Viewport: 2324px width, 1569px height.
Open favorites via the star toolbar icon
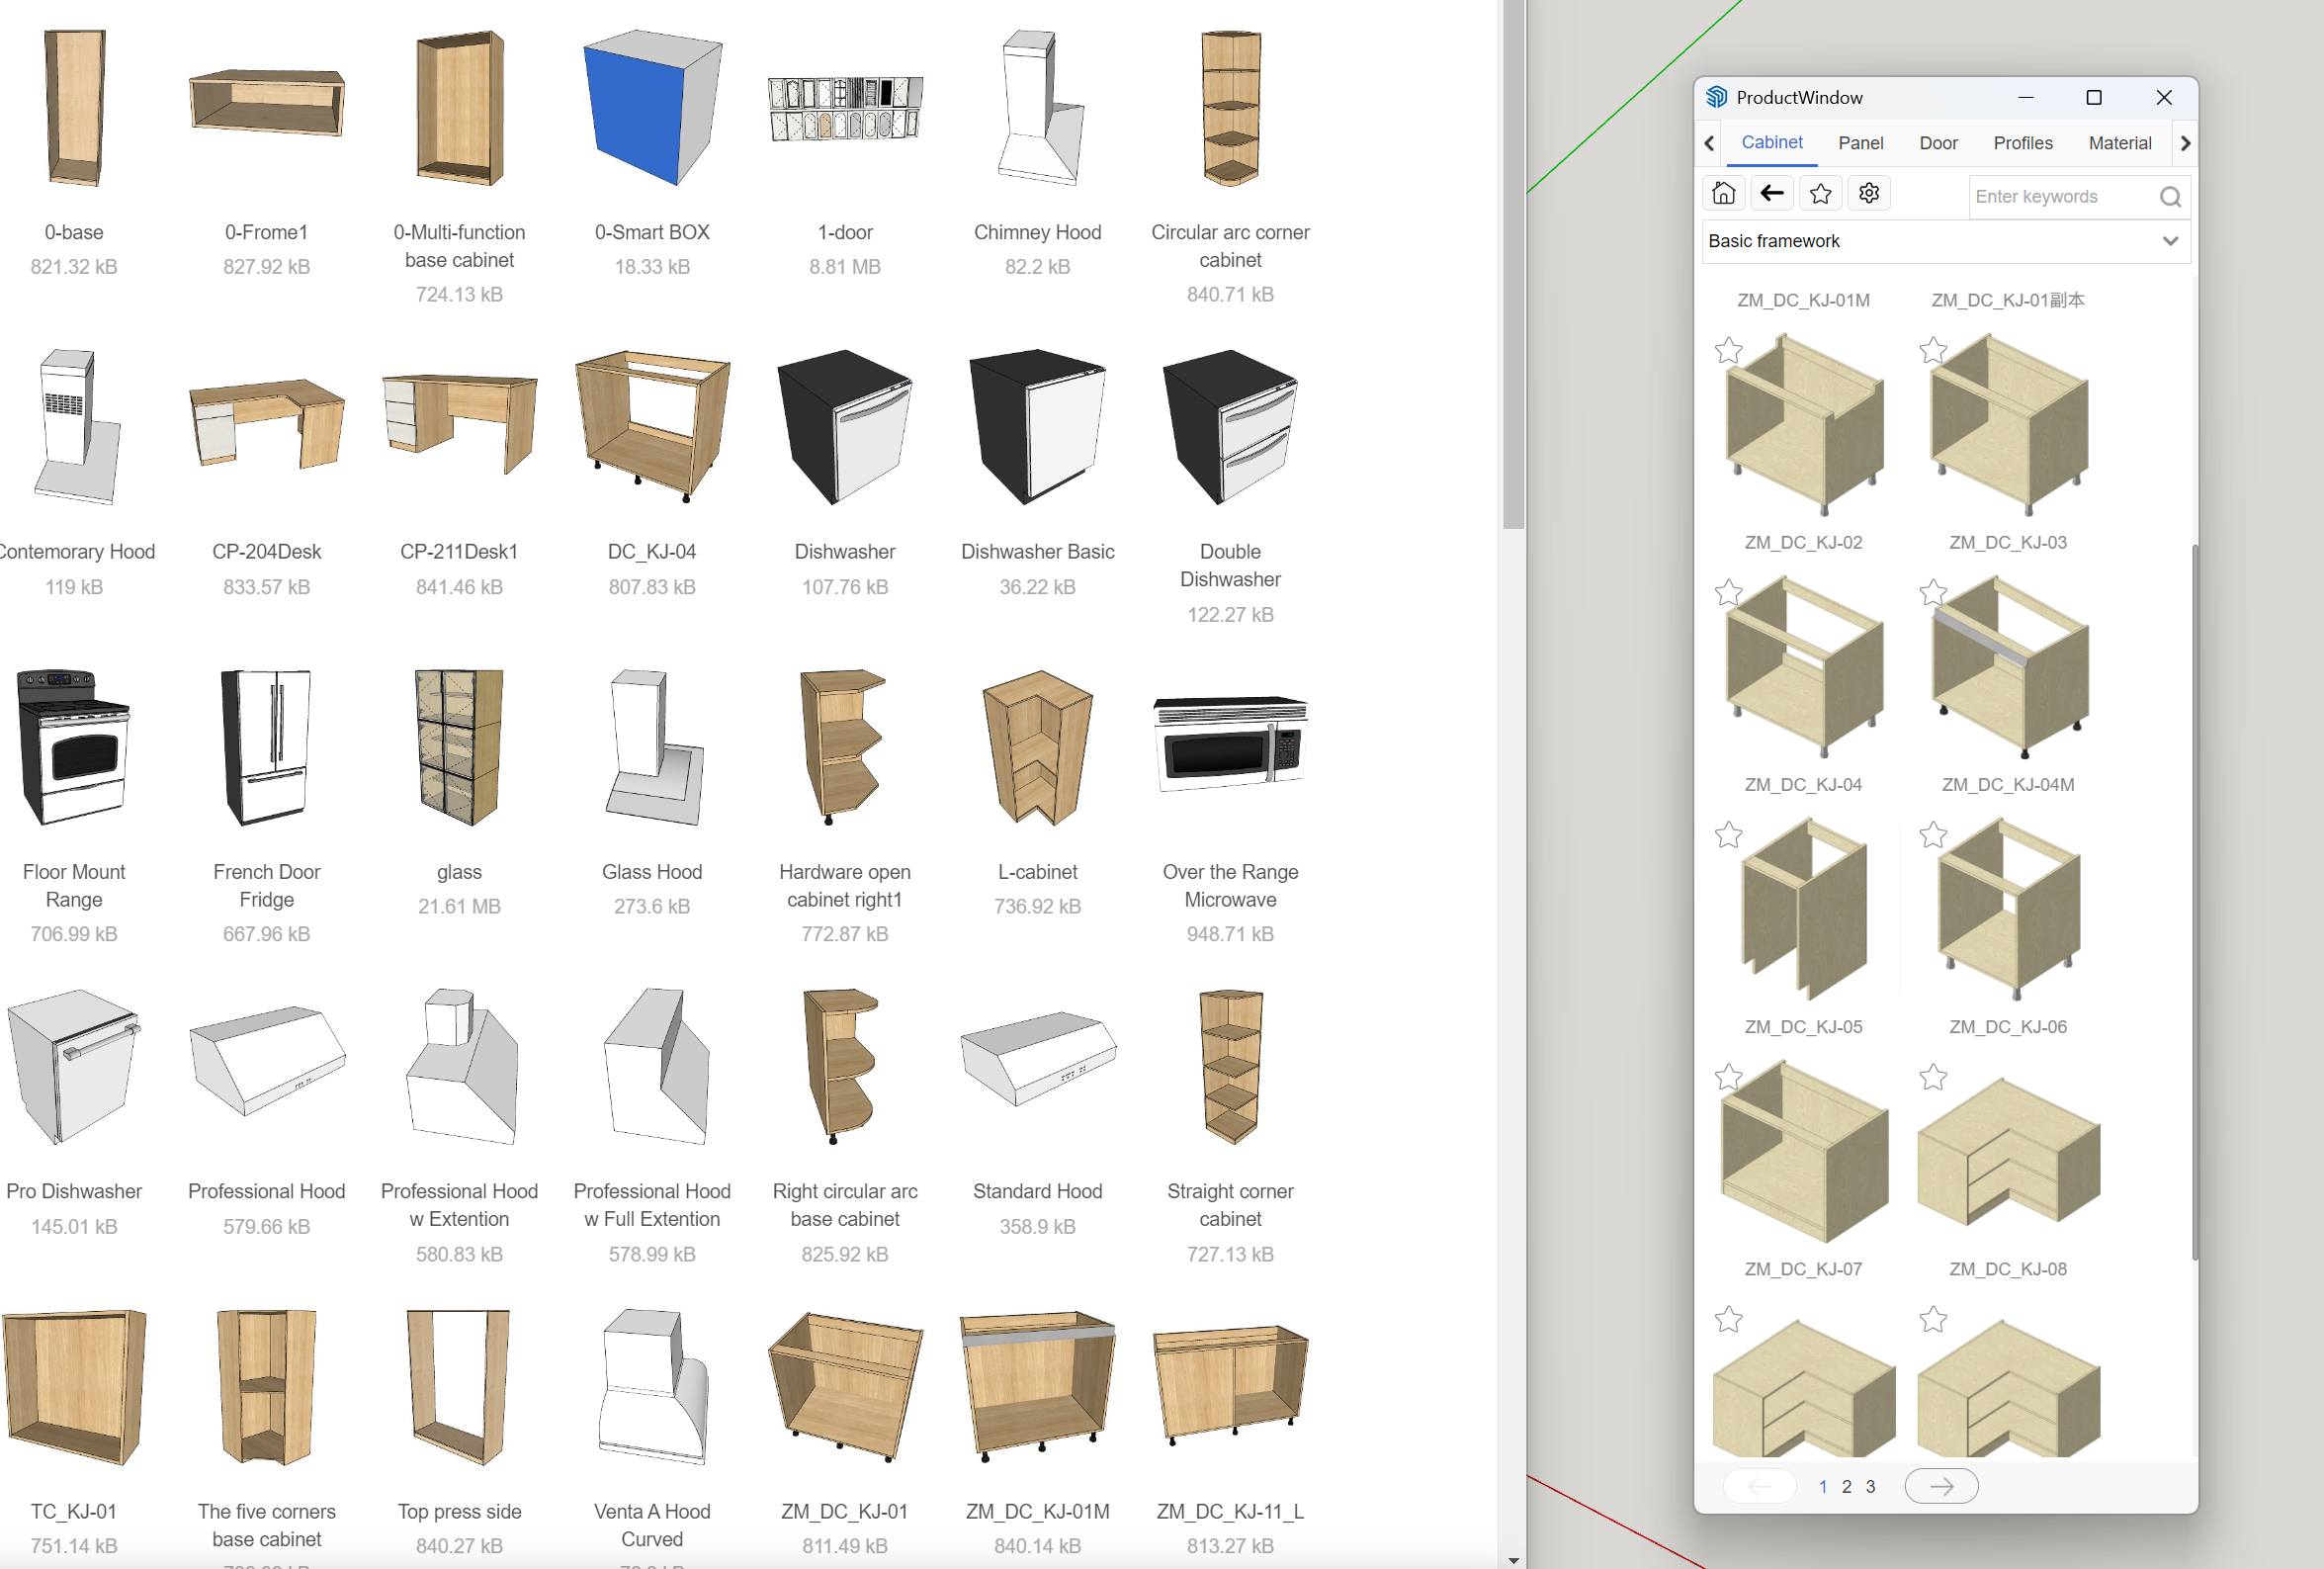pyautogui.click(x=1821, y=193)
